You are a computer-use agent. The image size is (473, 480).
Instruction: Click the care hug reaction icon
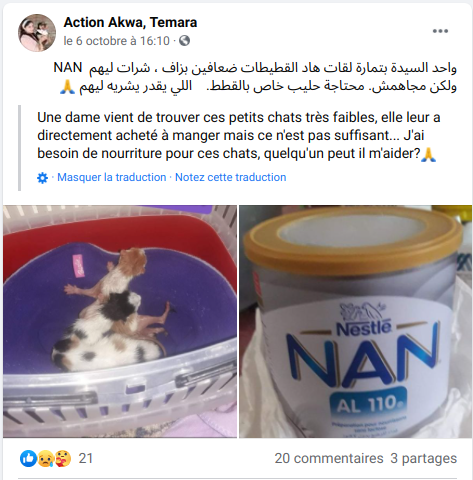pos(63,459)
